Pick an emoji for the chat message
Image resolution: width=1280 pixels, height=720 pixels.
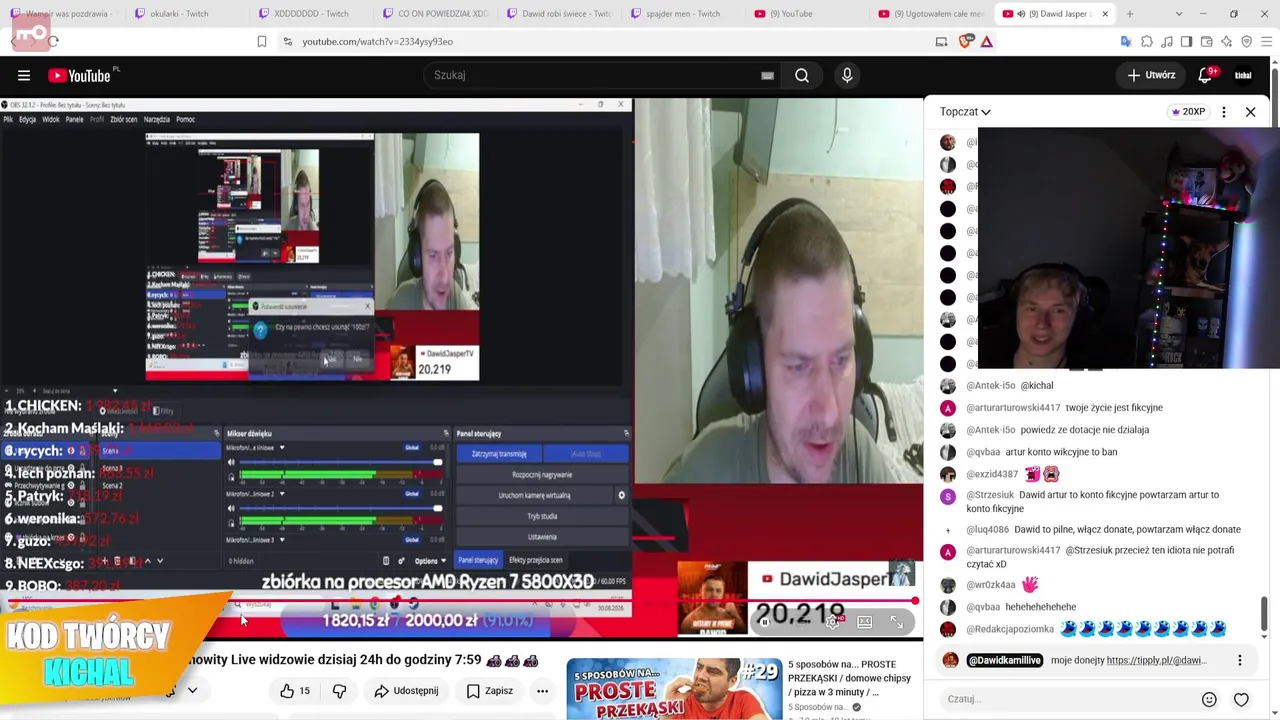click(1209, 700)
